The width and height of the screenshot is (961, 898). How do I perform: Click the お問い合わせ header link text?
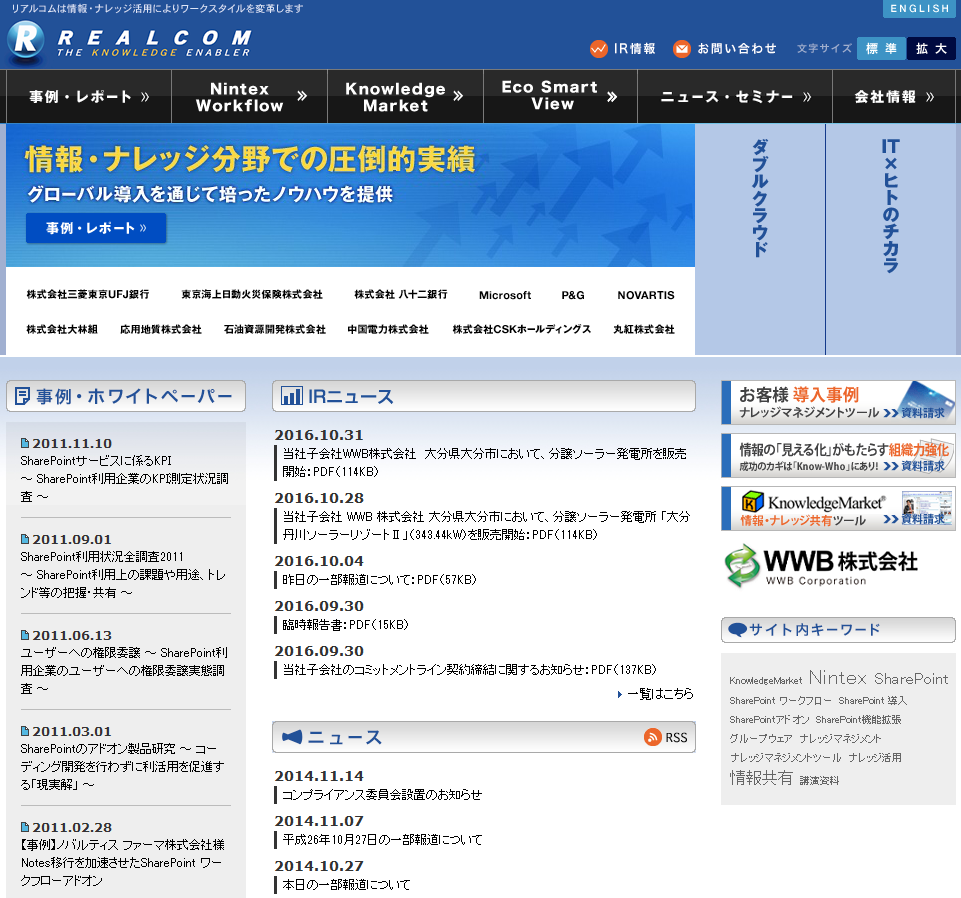(x=737, y=48)
